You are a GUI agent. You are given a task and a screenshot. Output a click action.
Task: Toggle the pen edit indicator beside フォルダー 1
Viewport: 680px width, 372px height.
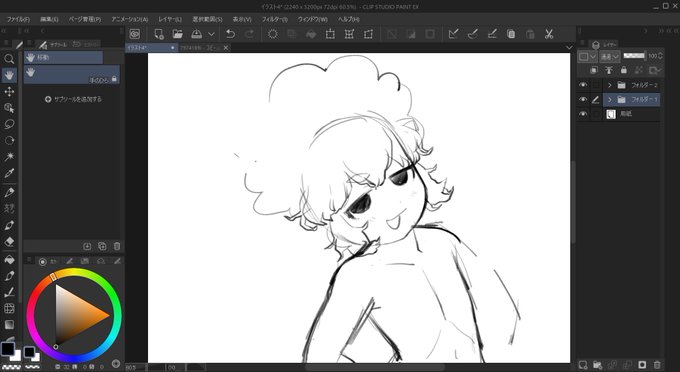pos(596,99)
